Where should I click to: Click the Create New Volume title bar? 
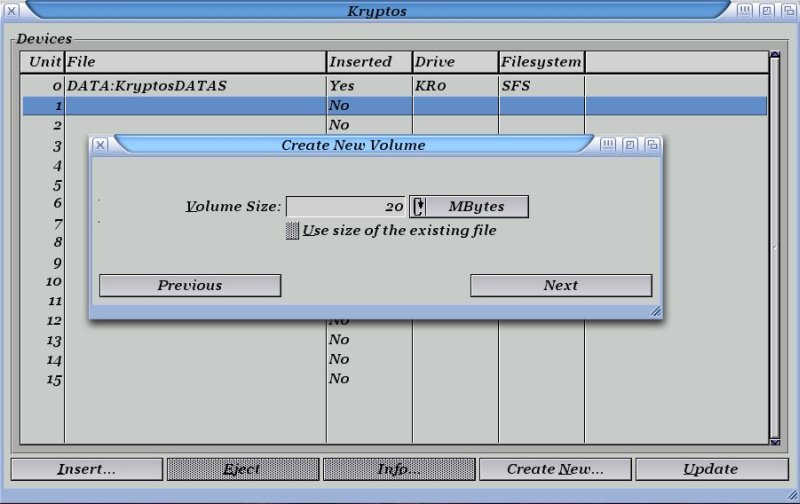point(353,145)
